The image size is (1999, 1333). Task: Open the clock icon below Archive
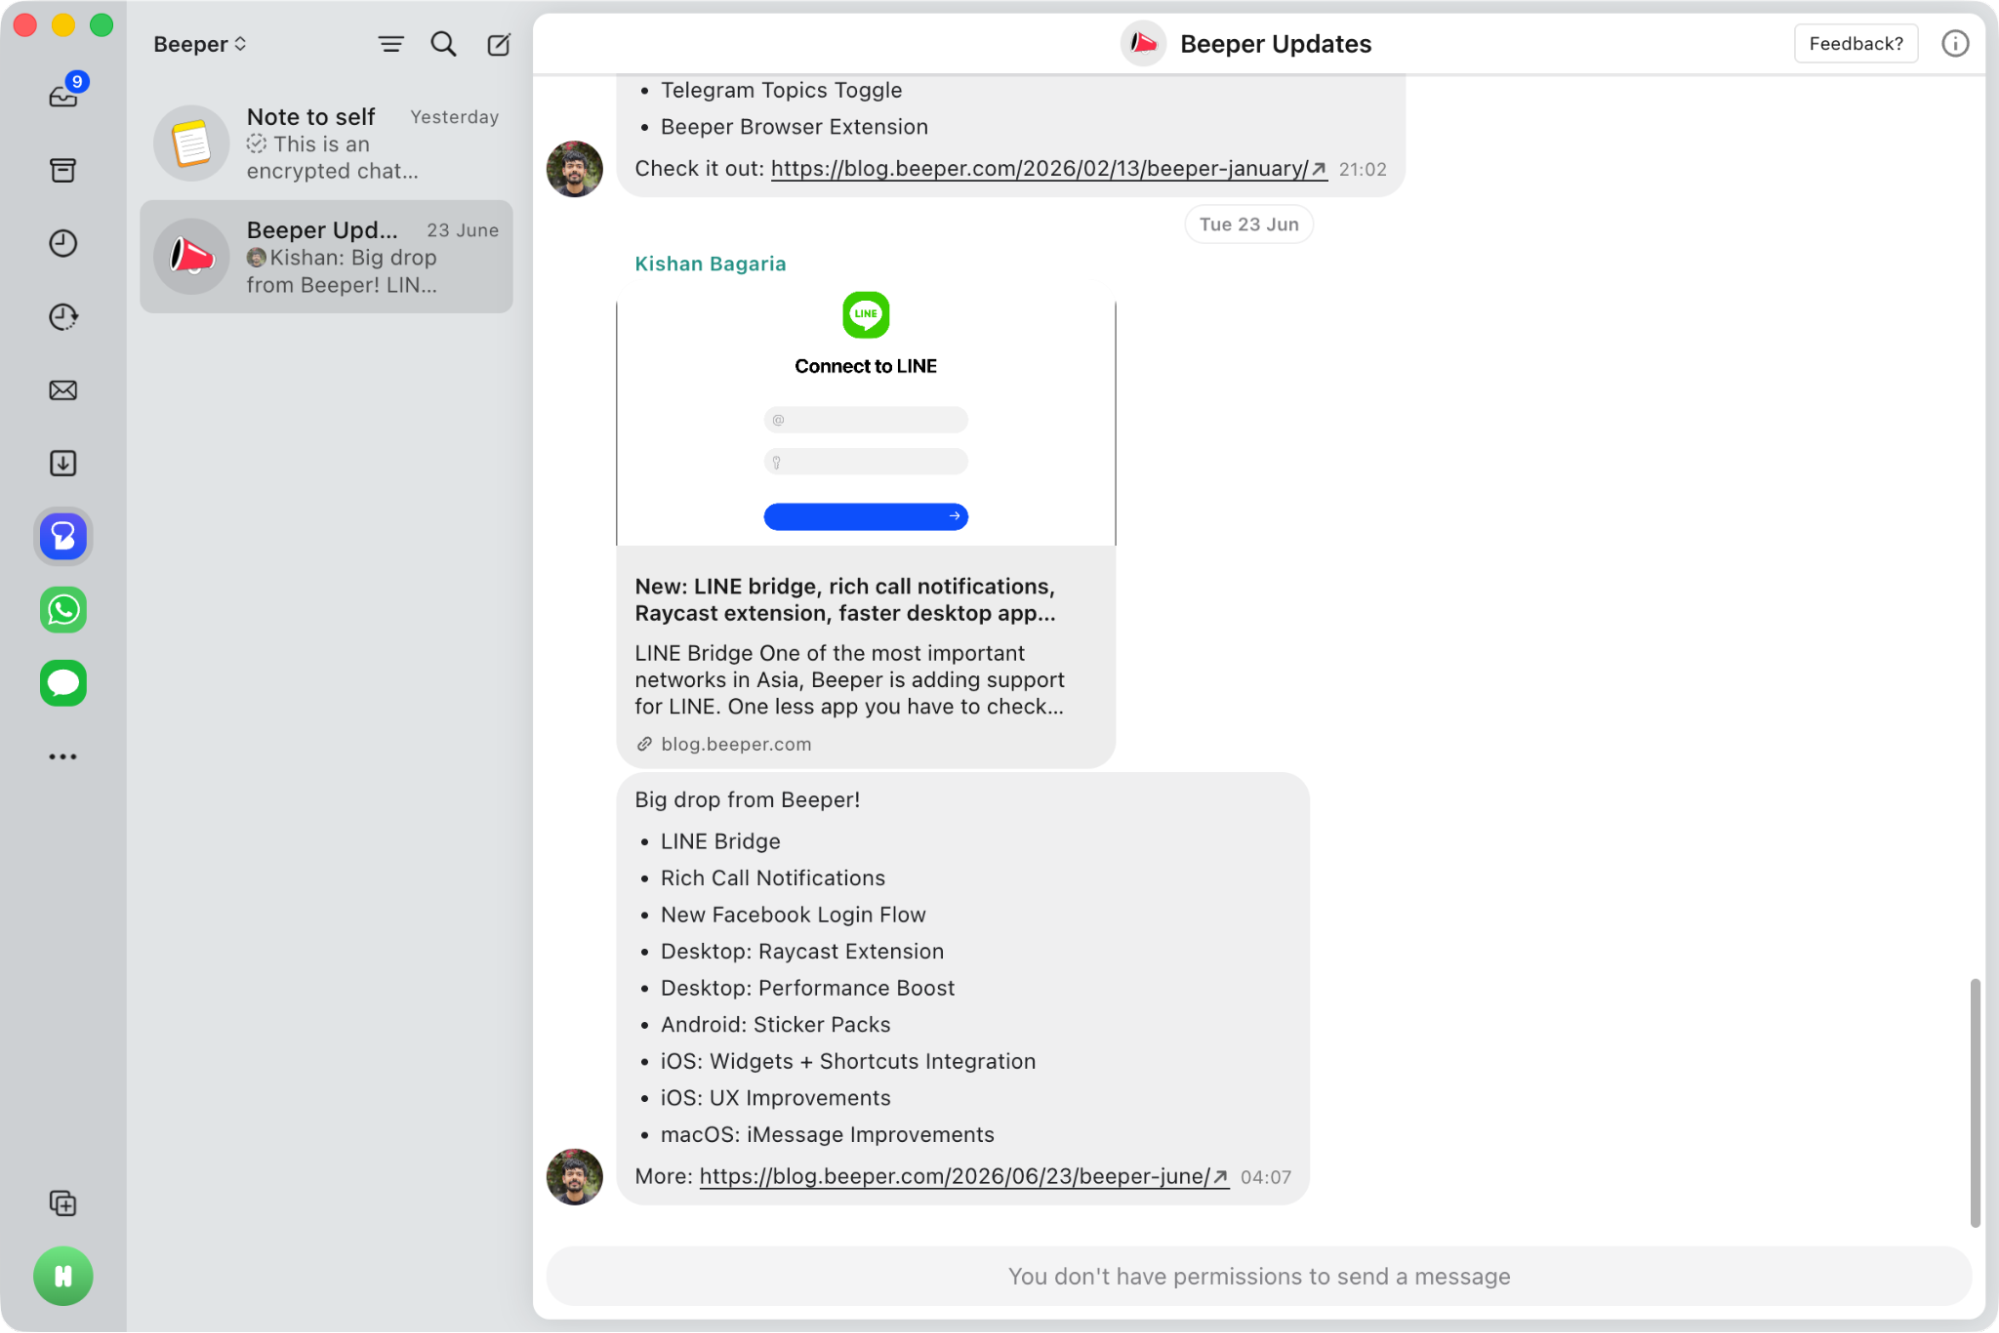pyautogui.click(x=63, y=243)
